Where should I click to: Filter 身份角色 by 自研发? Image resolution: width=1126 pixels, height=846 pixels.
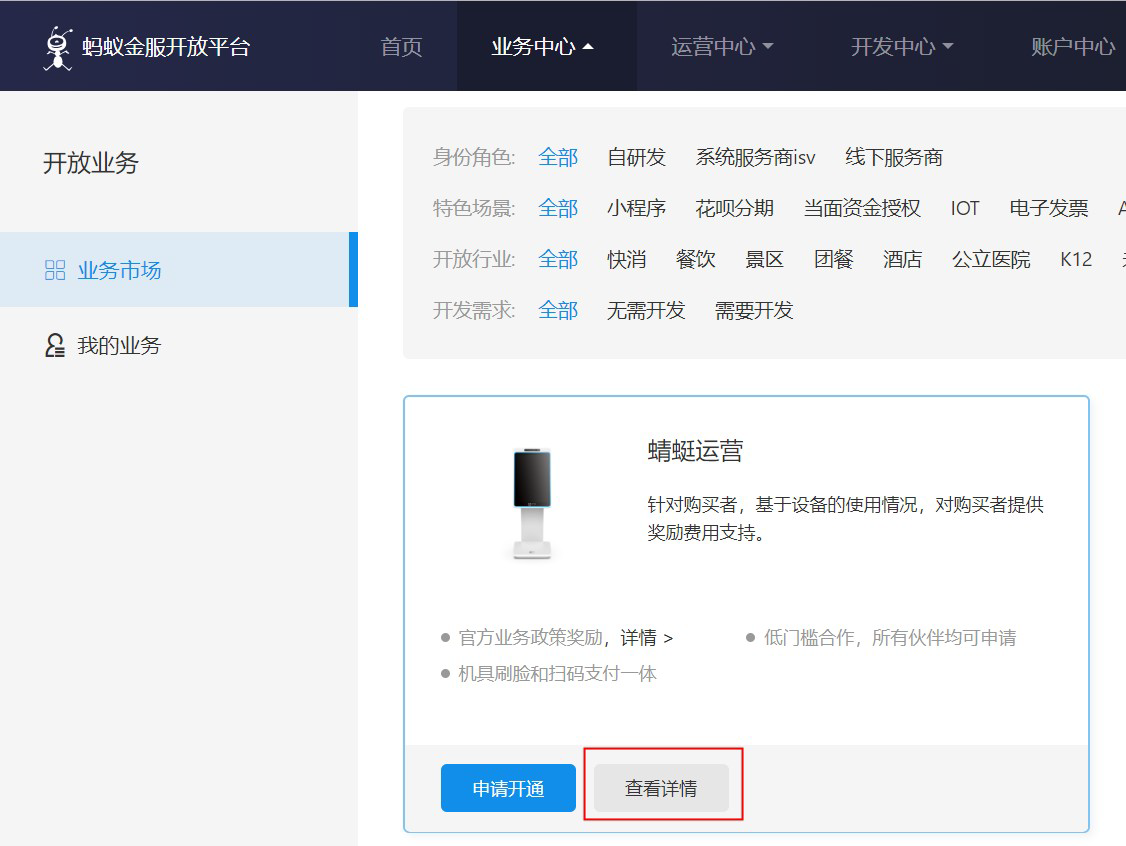click(x=636, y=157)
